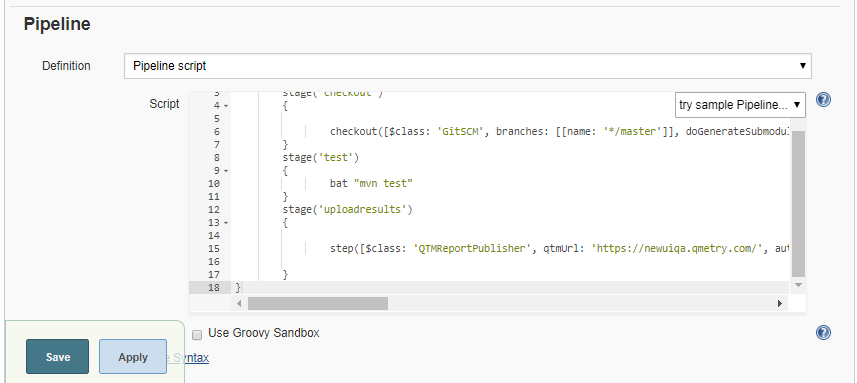This screenshot has width=857, height=383.
Task: Open help for Use Groovy Sandbox
Action: coord(823,333)
